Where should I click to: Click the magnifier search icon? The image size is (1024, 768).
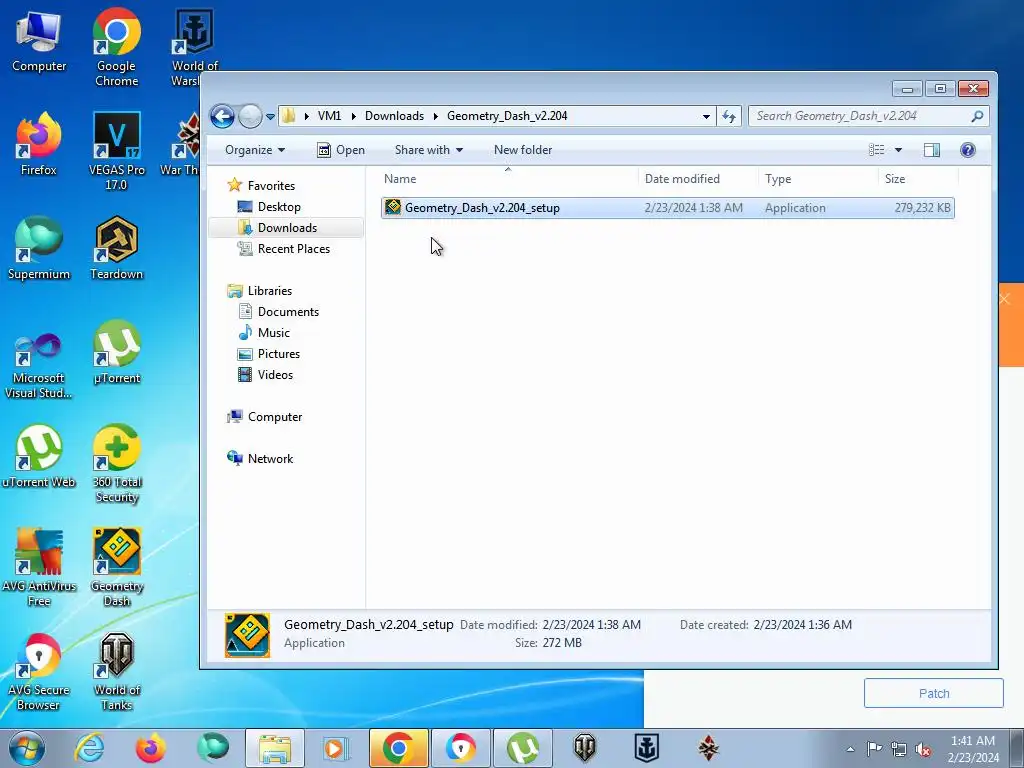pos(977,116)
